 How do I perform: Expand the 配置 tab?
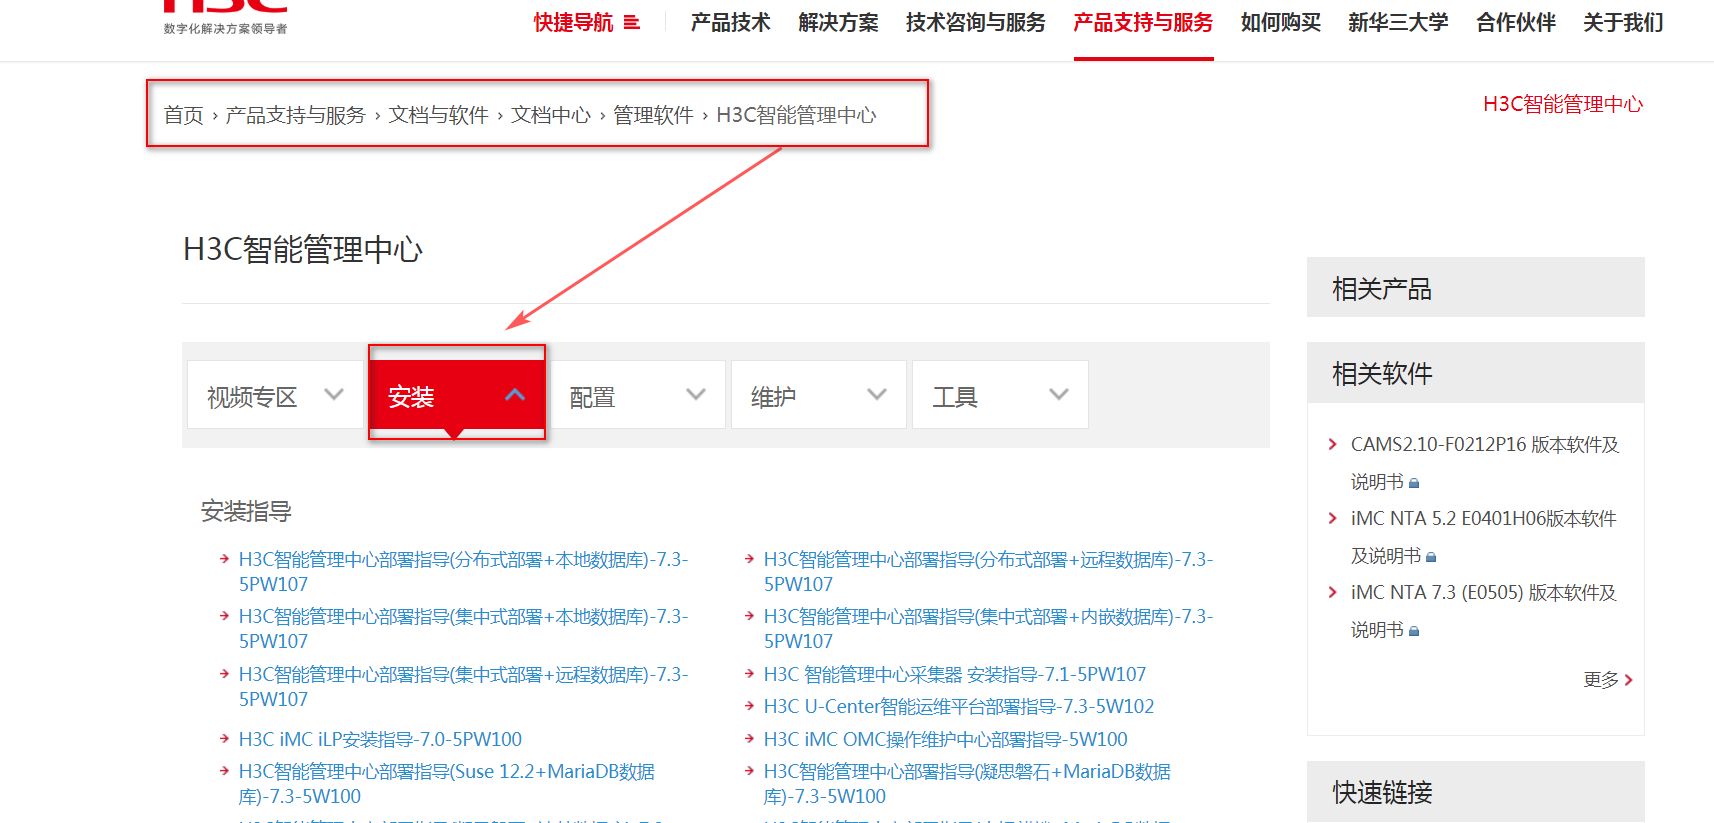click(638, 395)
